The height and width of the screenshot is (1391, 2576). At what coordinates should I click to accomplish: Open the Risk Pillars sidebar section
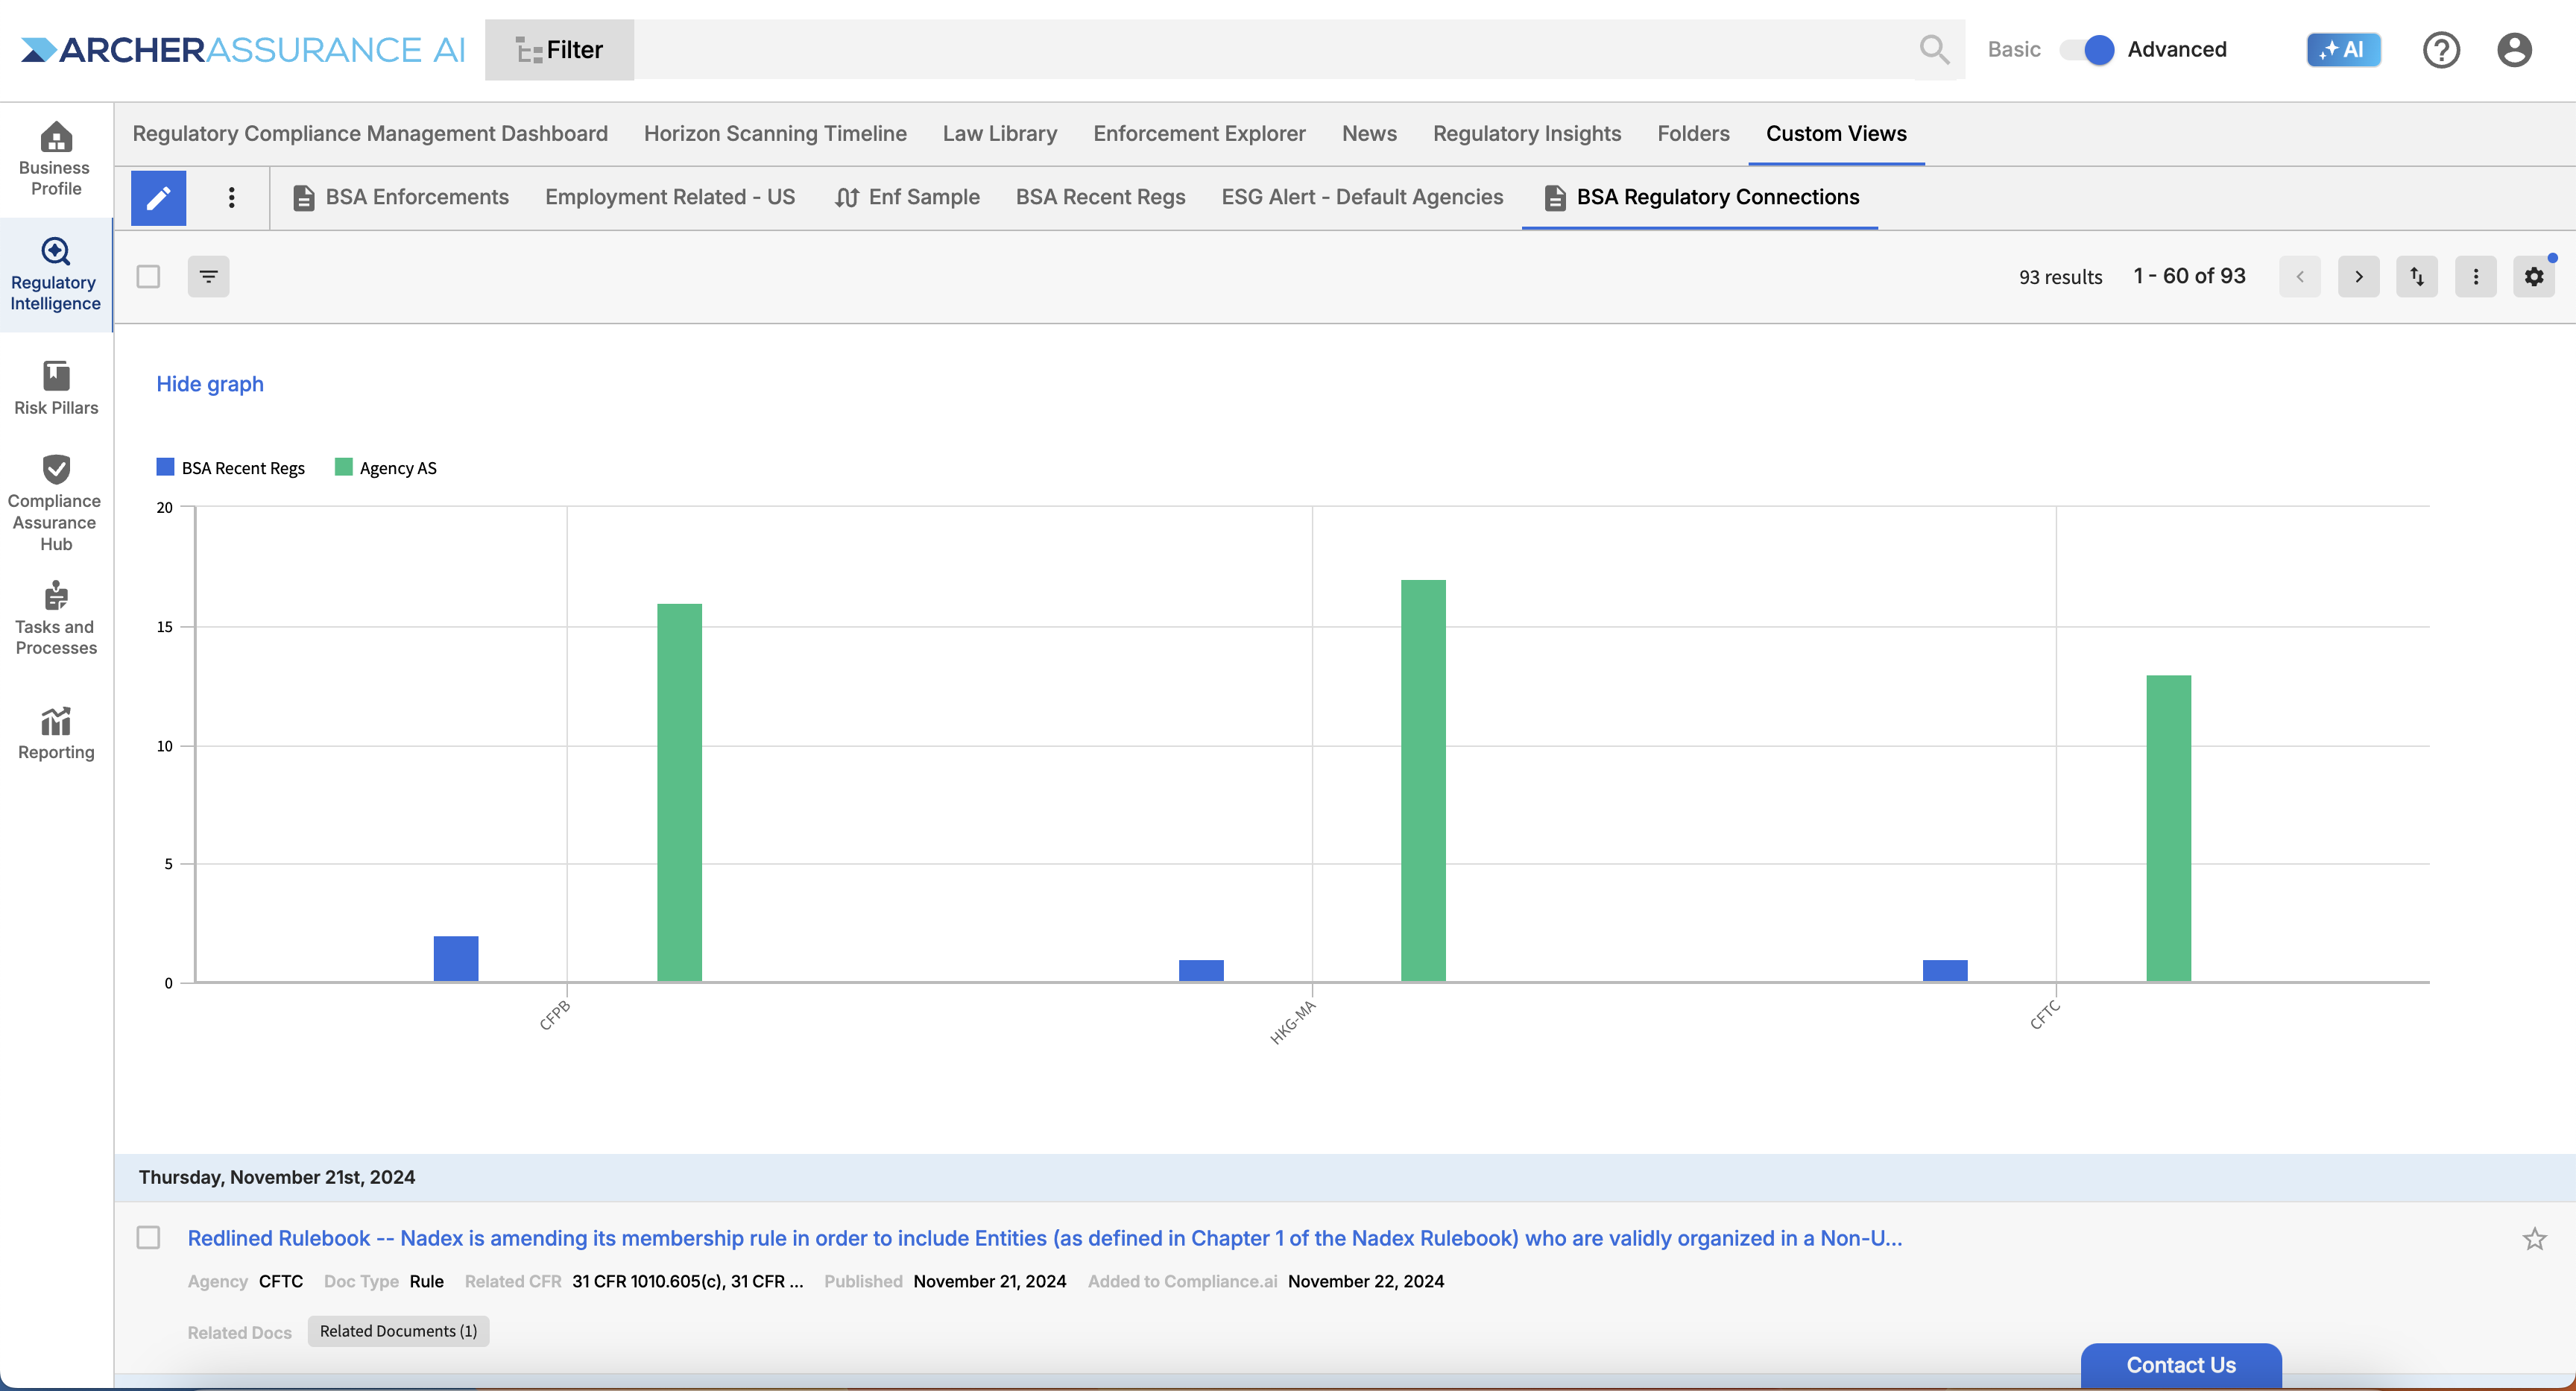[x=56, y=388]
